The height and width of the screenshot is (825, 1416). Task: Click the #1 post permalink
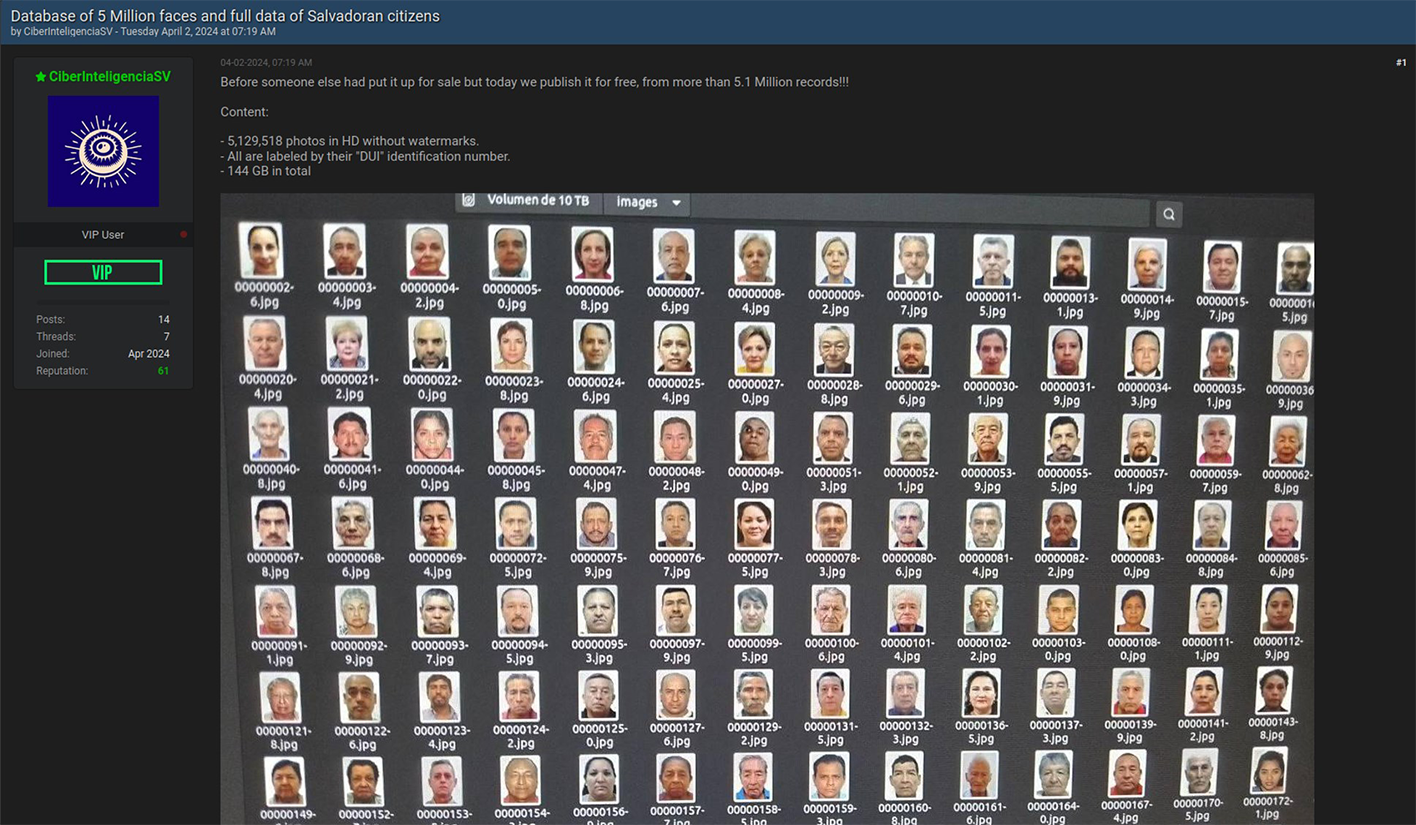[x=1401, y=62]
